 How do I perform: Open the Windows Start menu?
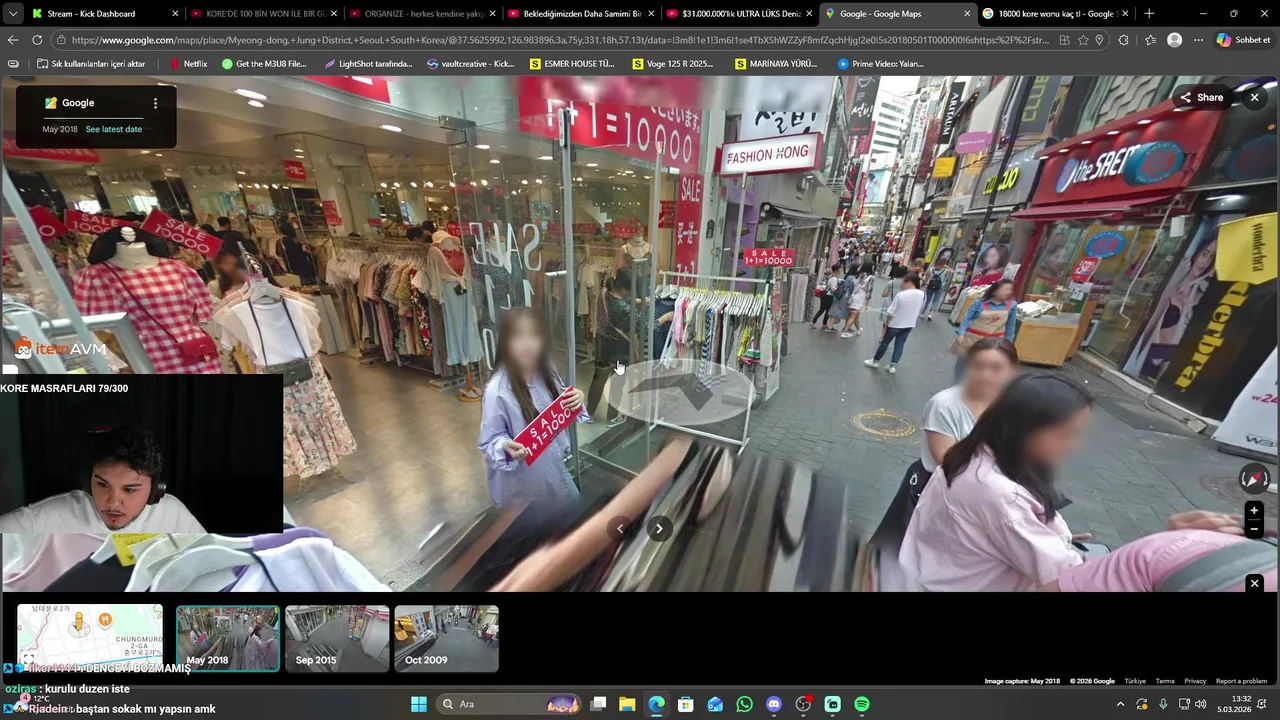pos(419,704)
